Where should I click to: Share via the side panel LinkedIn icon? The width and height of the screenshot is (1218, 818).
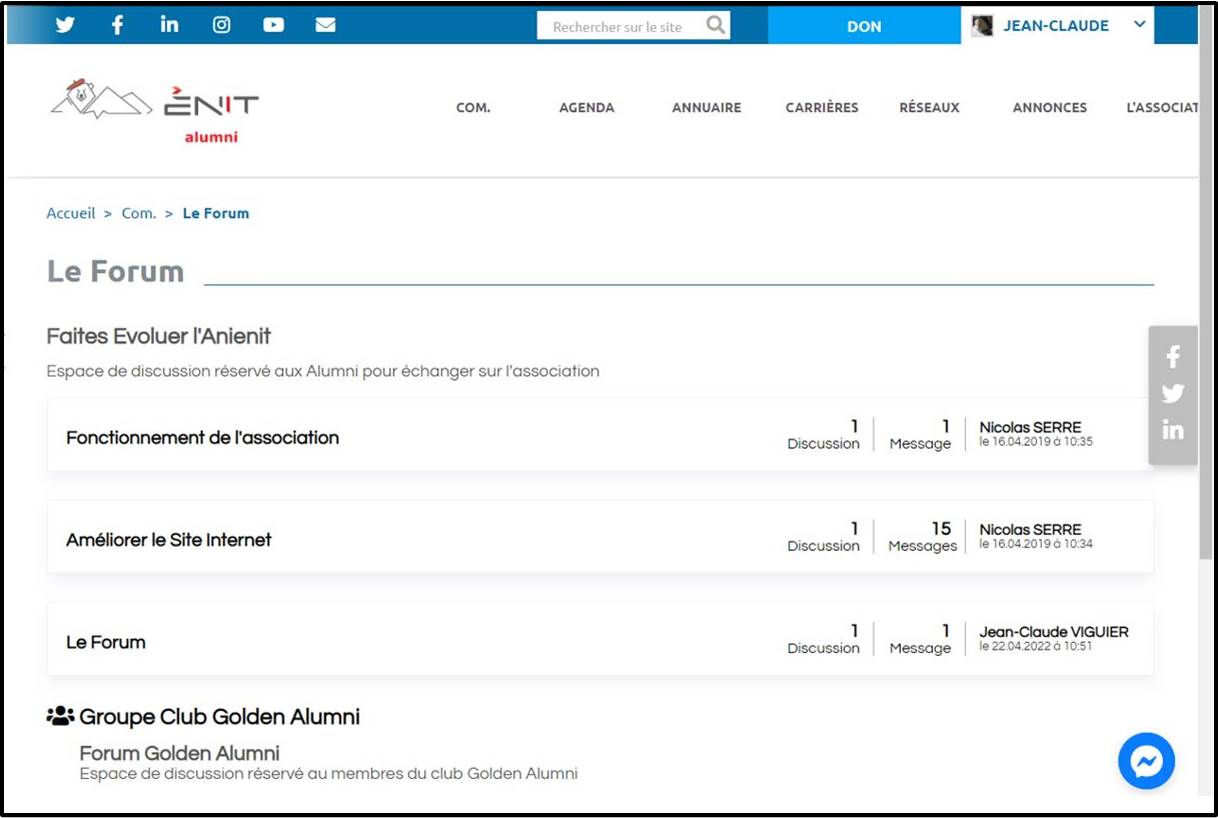(x=1173, y=430)
